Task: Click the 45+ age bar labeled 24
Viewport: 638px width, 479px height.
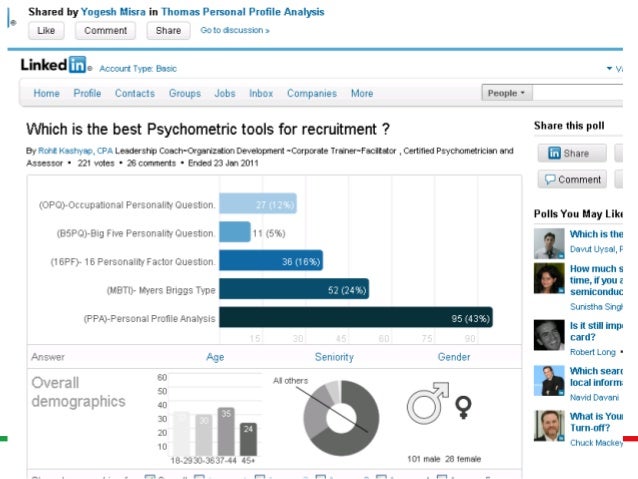Action: [x=248, y=439]
